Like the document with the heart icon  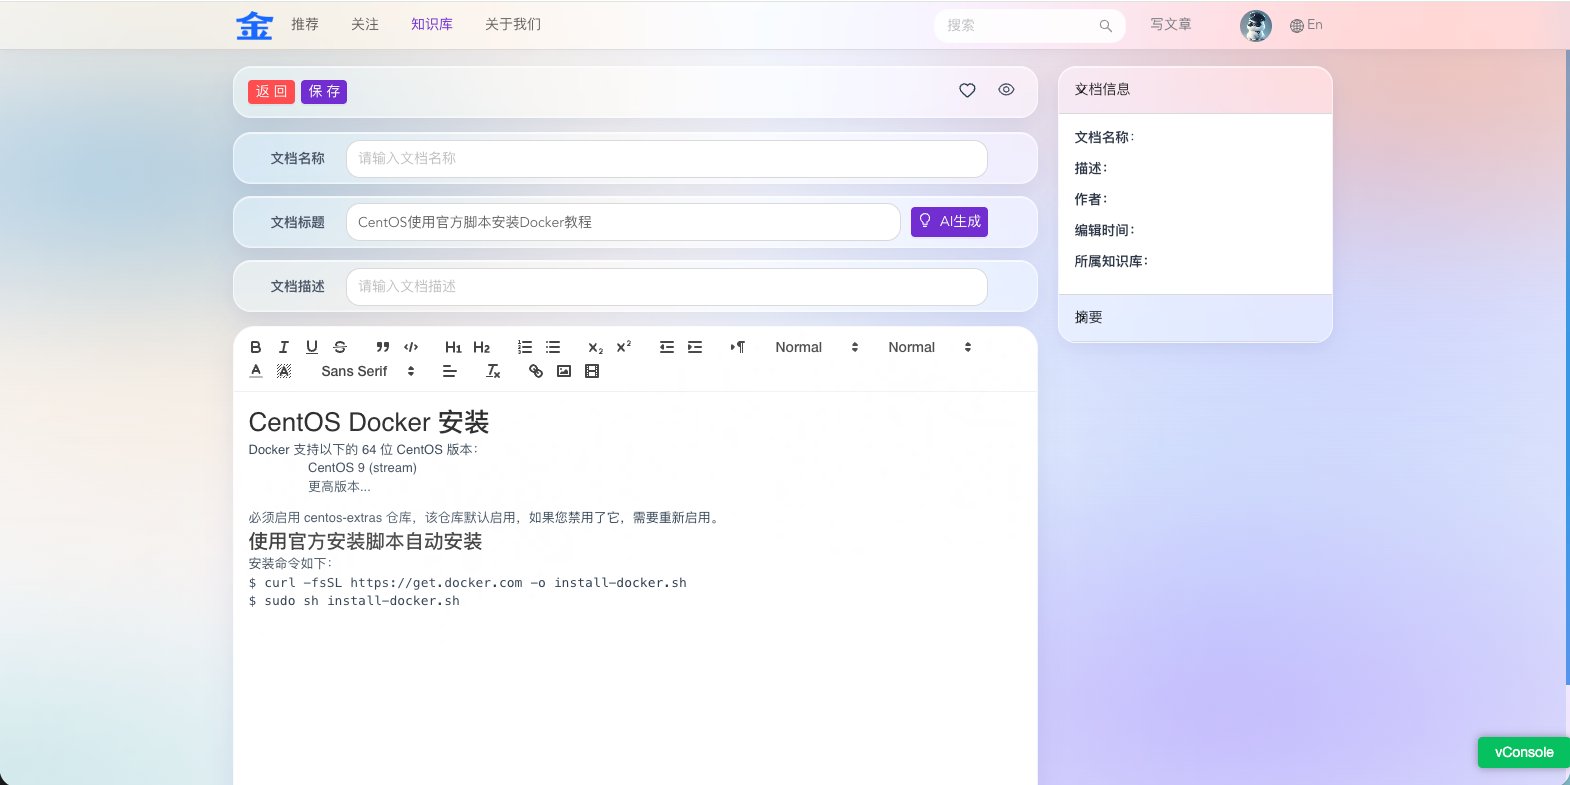(x=967, y=90)
